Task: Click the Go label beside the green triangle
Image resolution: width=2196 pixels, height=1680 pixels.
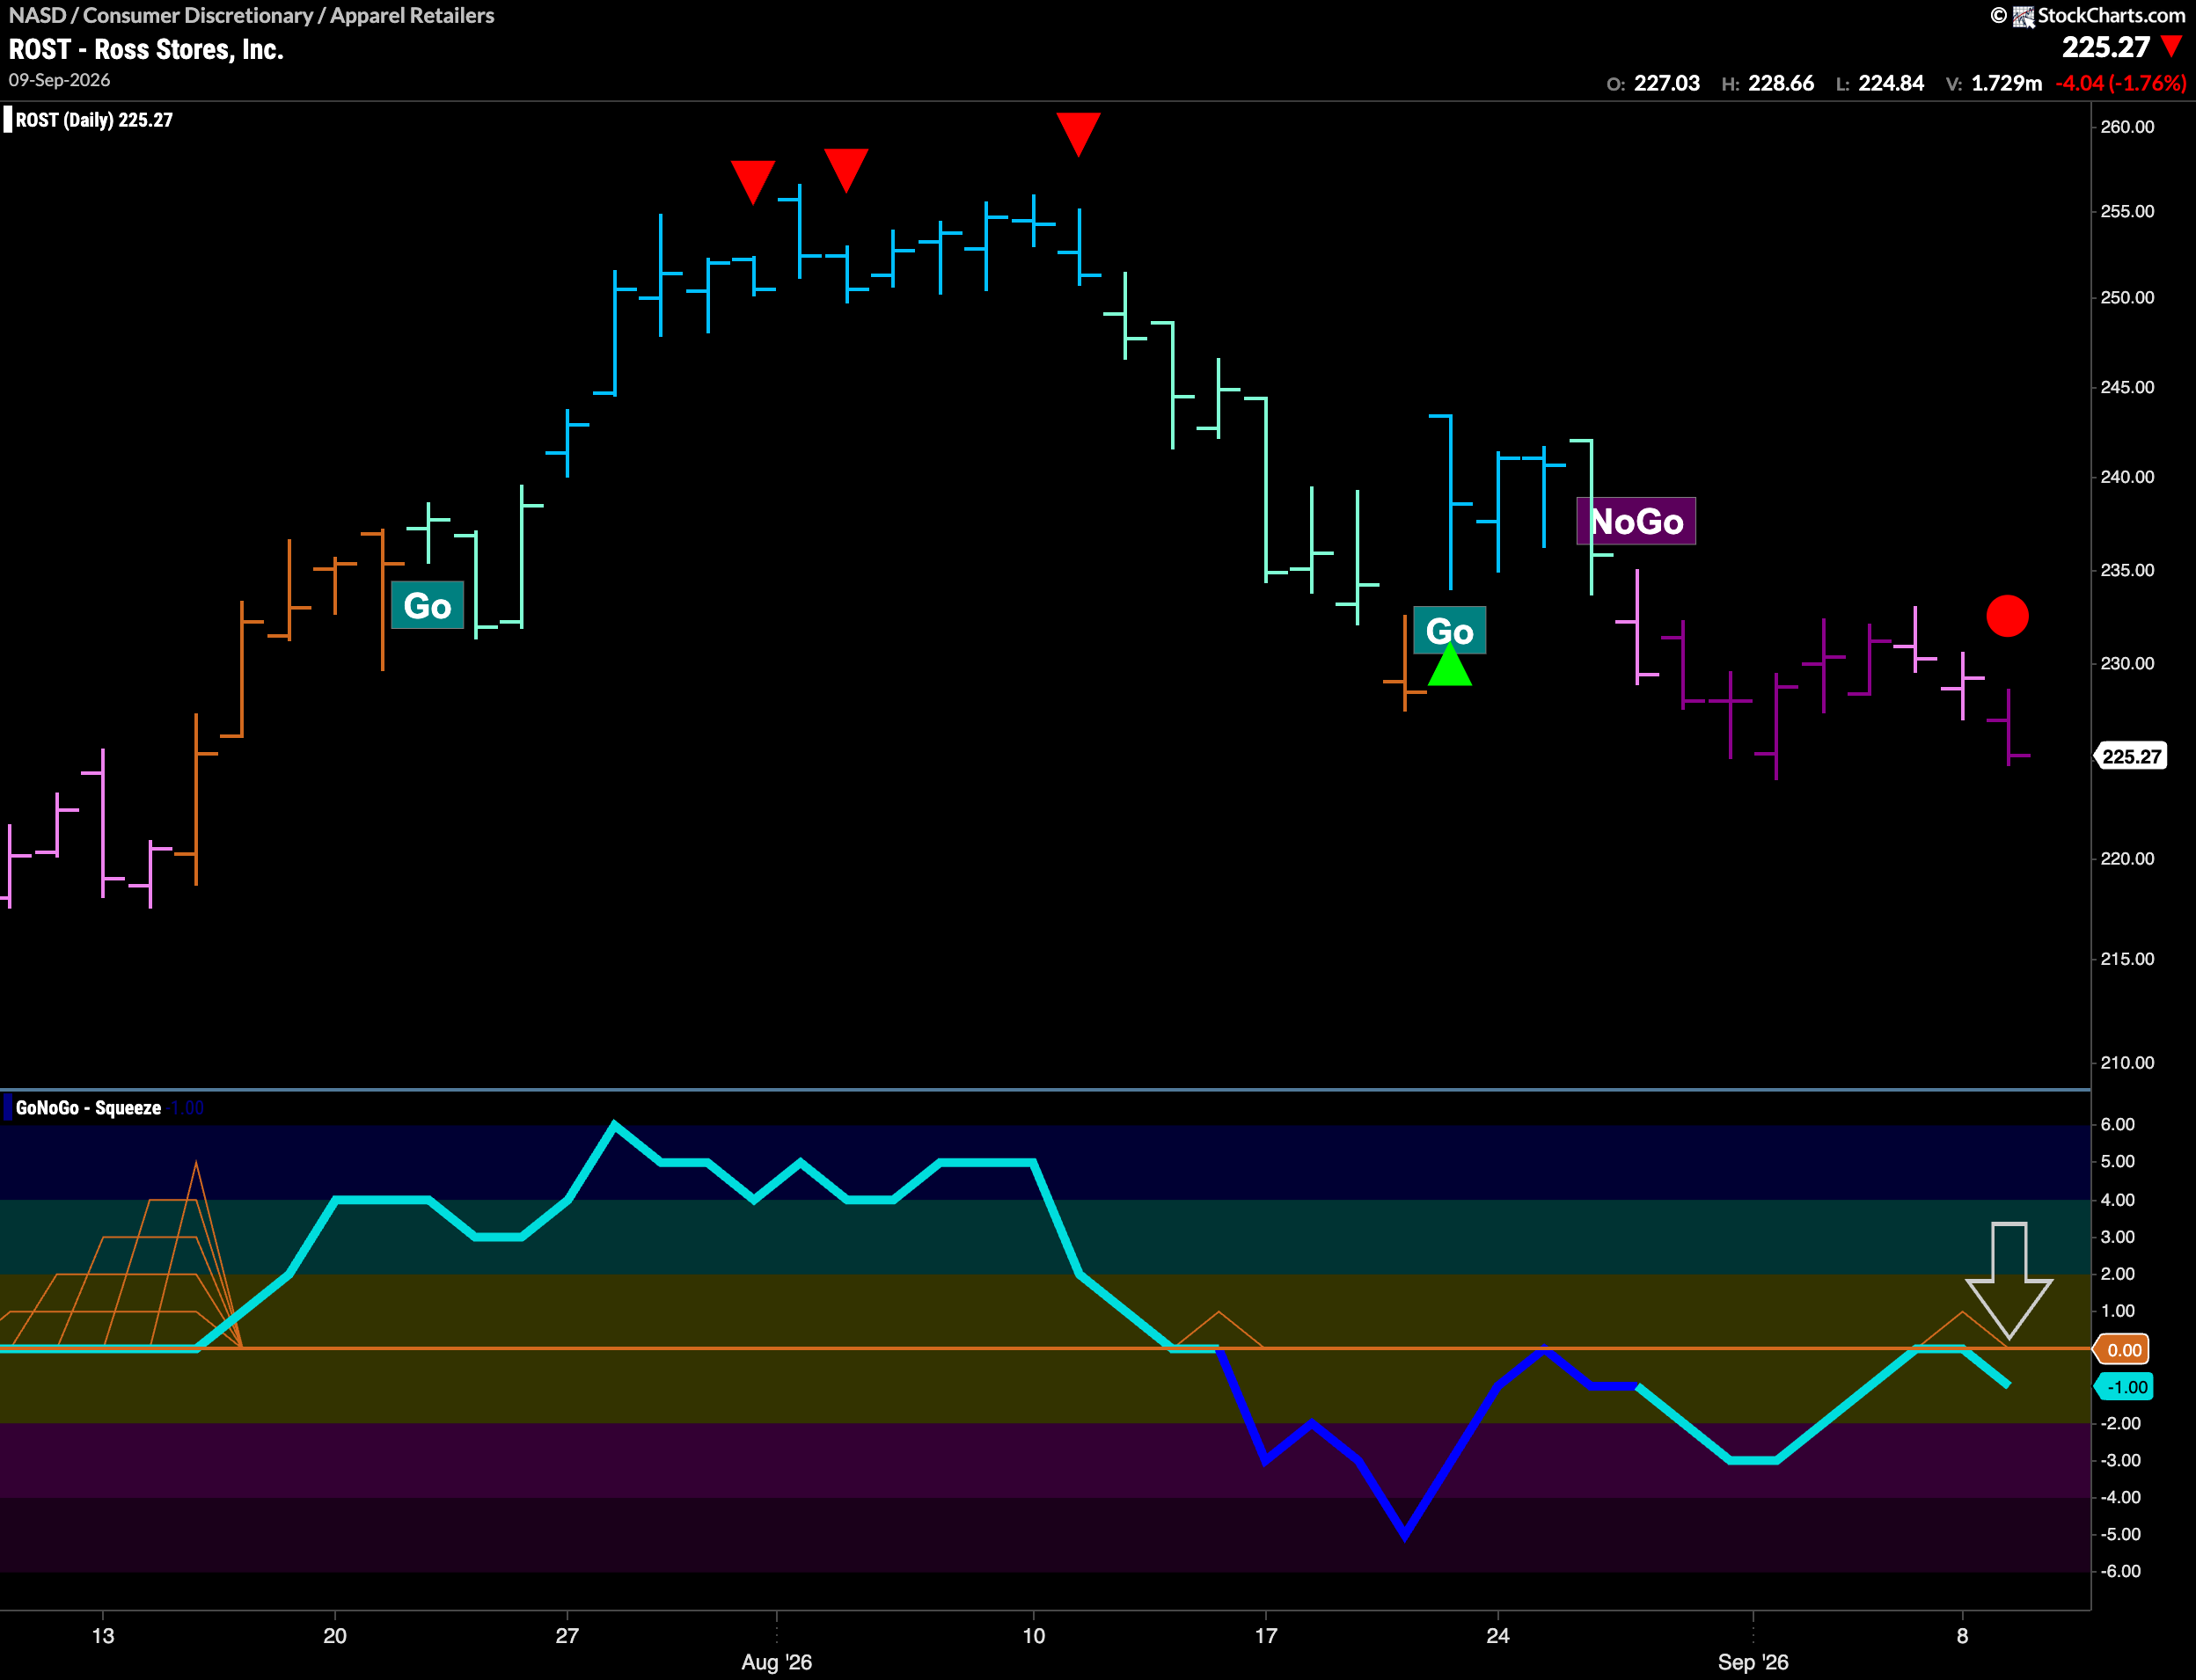Action: [1449, 631]
